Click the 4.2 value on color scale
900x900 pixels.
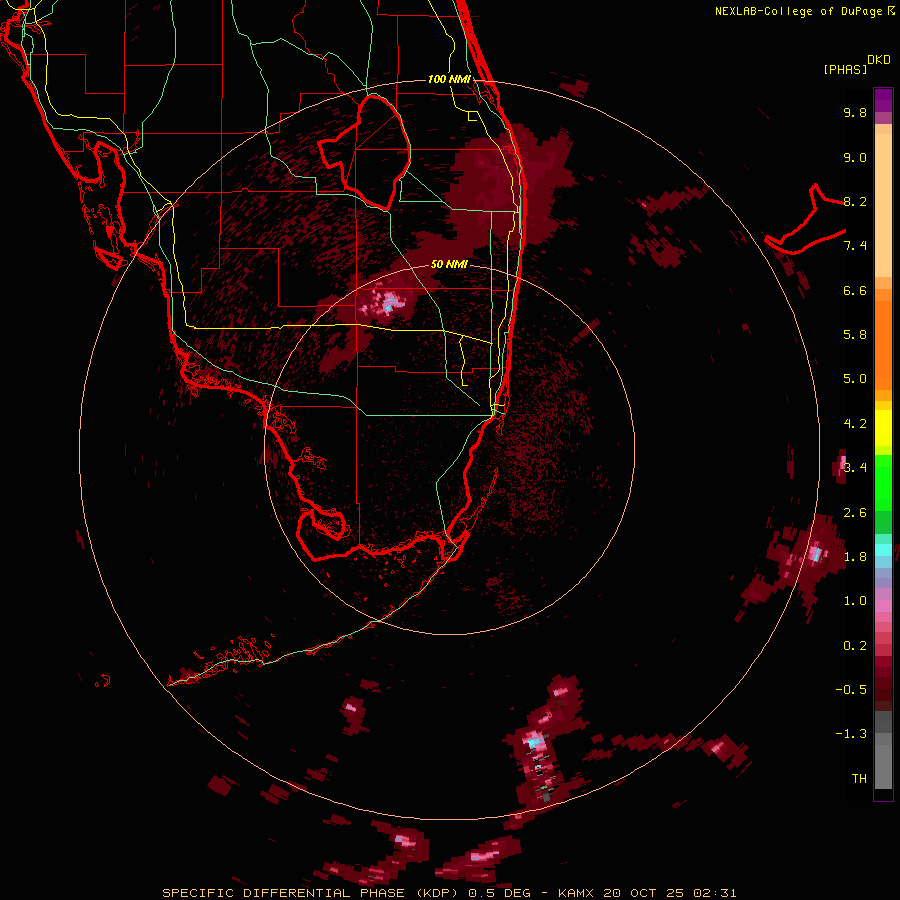point(855,424)
